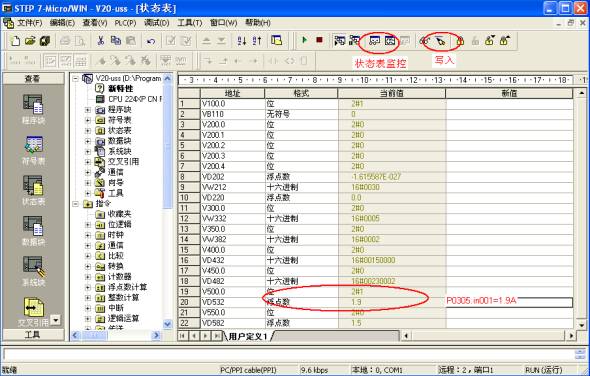Click the 当前值 column header
This screenshot has height=376, width=590.
[392, 93]
